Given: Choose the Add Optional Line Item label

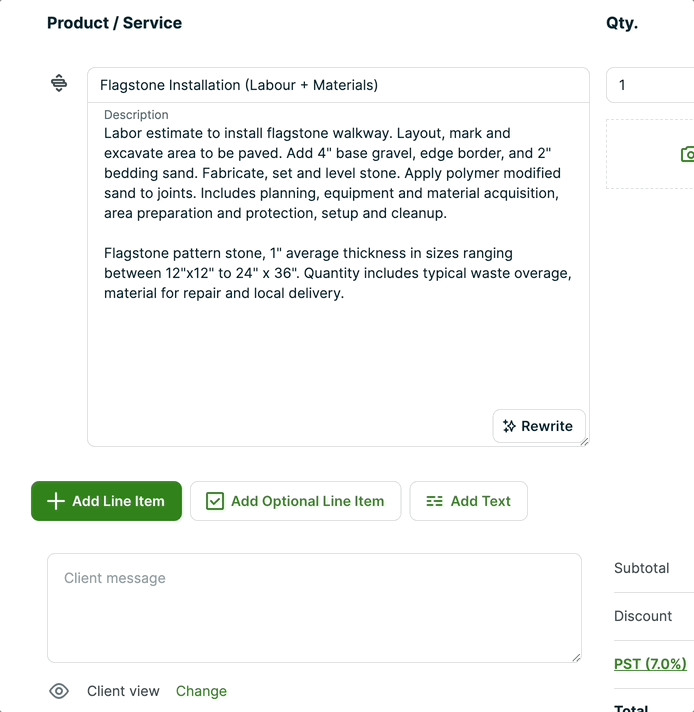Looking at the screenshot, I should [307, 501].
